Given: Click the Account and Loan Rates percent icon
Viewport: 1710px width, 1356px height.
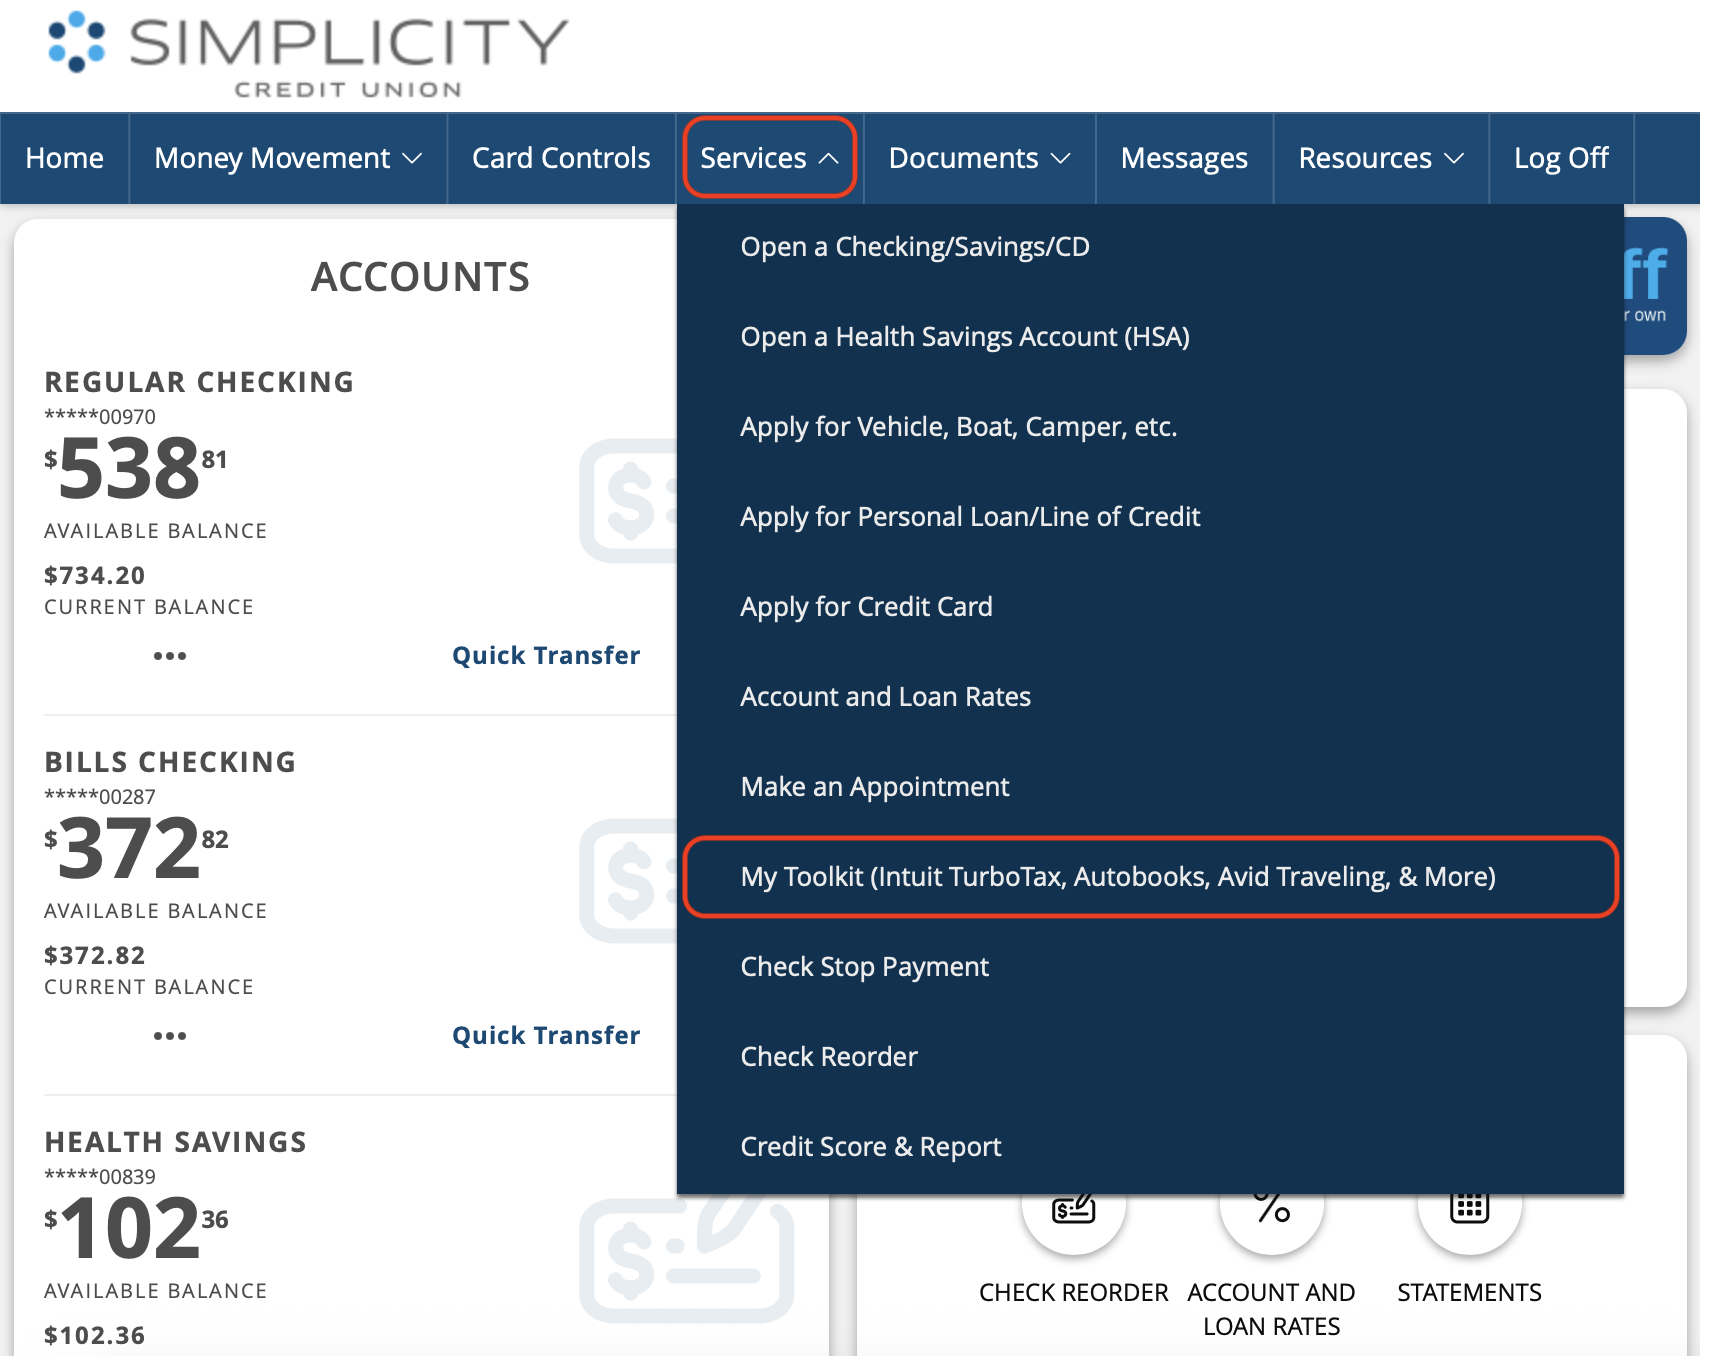Looking at the screenshot, I should tap(1271, 1212).
